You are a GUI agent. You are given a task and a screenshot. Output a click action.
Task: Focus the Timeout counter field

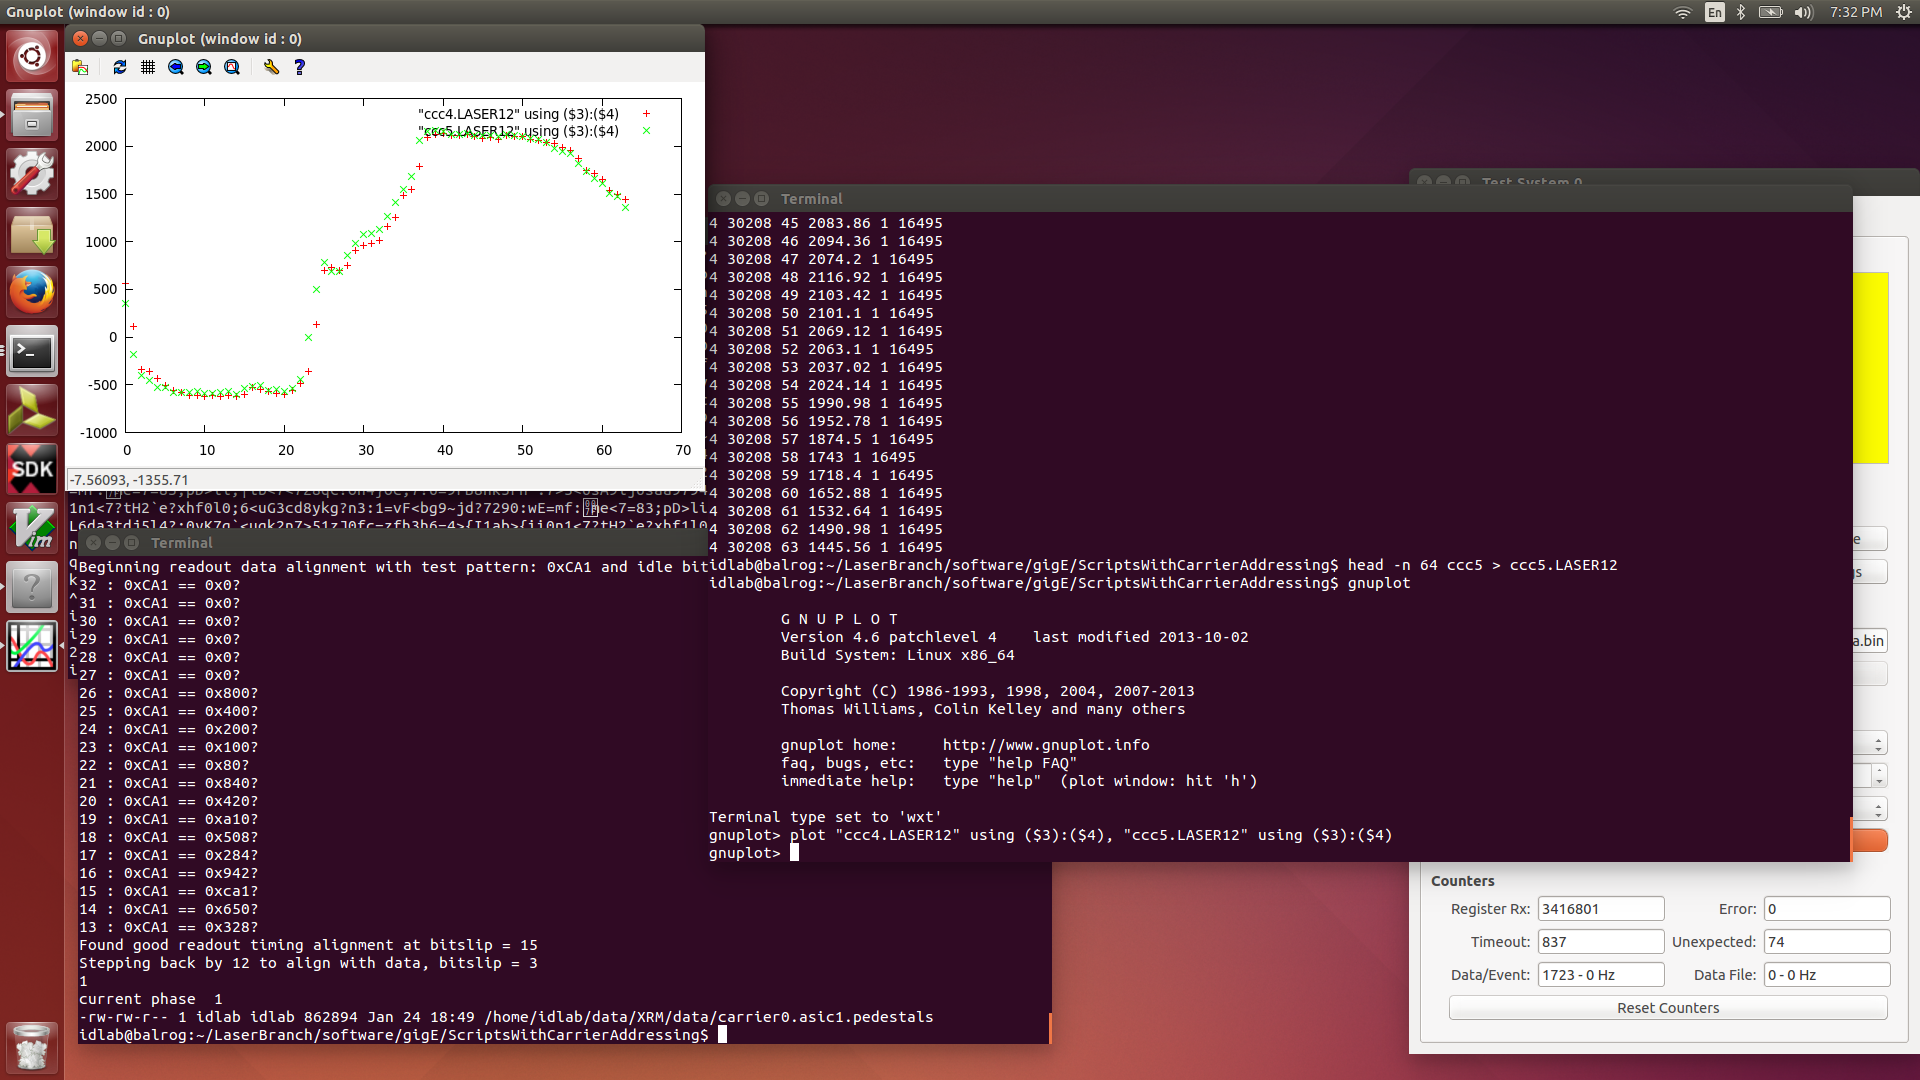[1601, 942]
